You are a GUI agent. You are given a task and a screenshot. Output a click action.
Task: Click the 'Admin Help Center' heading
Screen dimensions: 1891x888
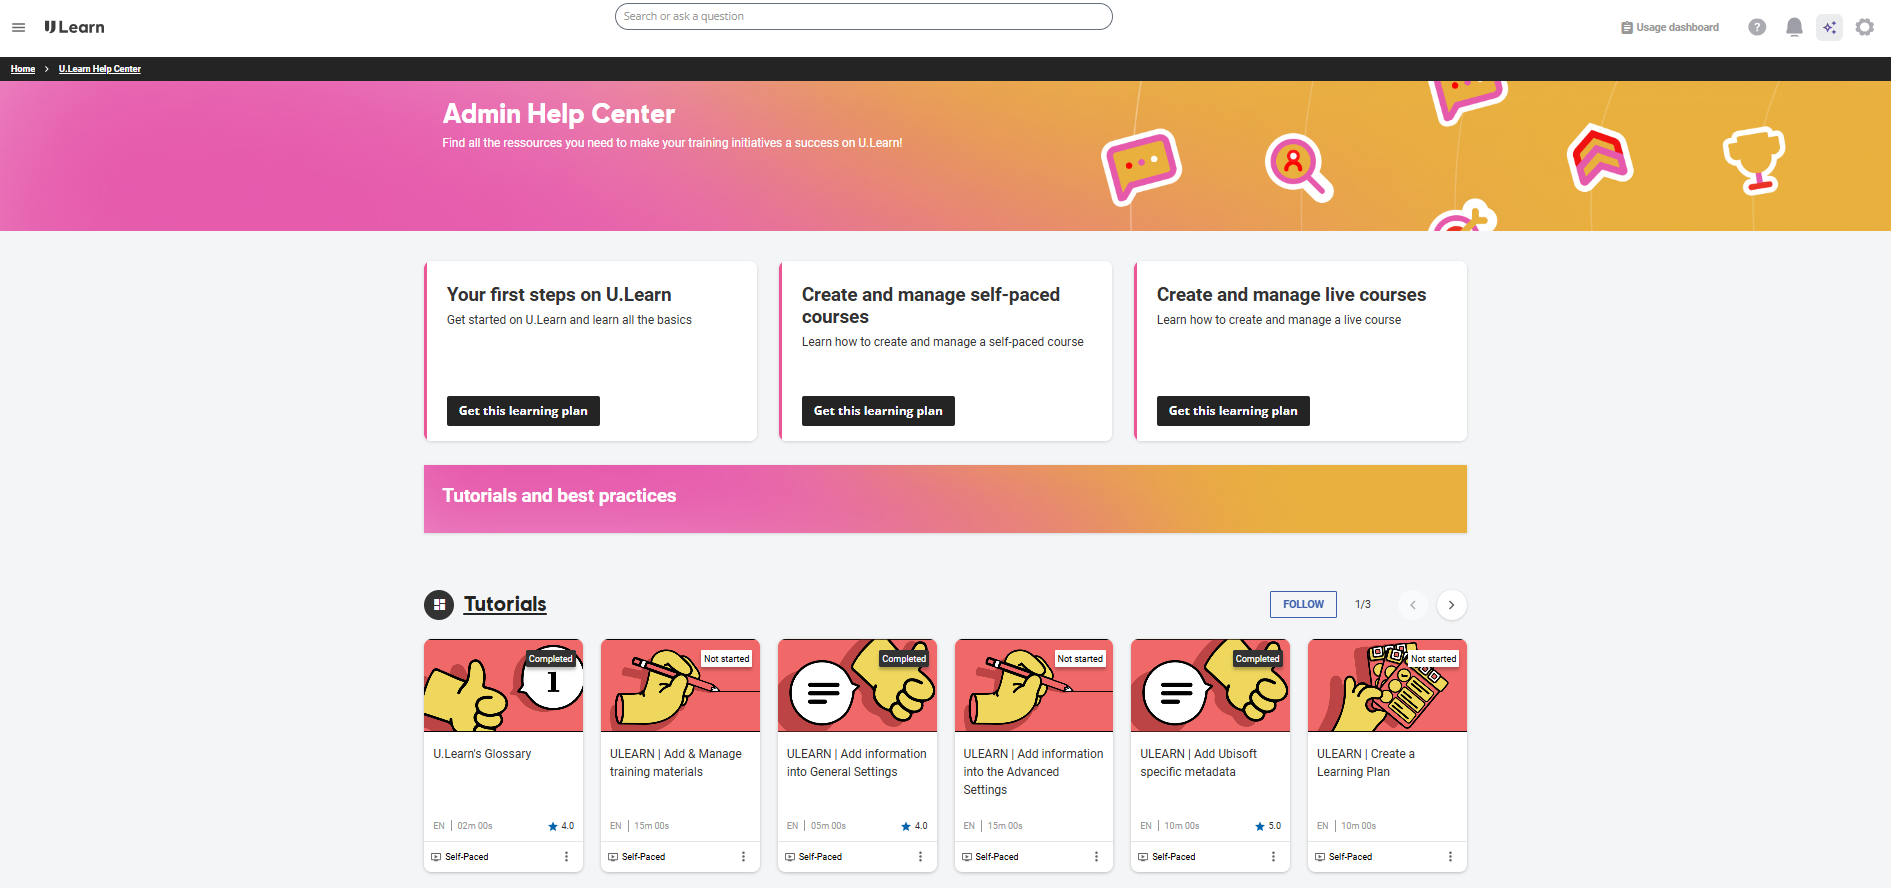point(559,114)
